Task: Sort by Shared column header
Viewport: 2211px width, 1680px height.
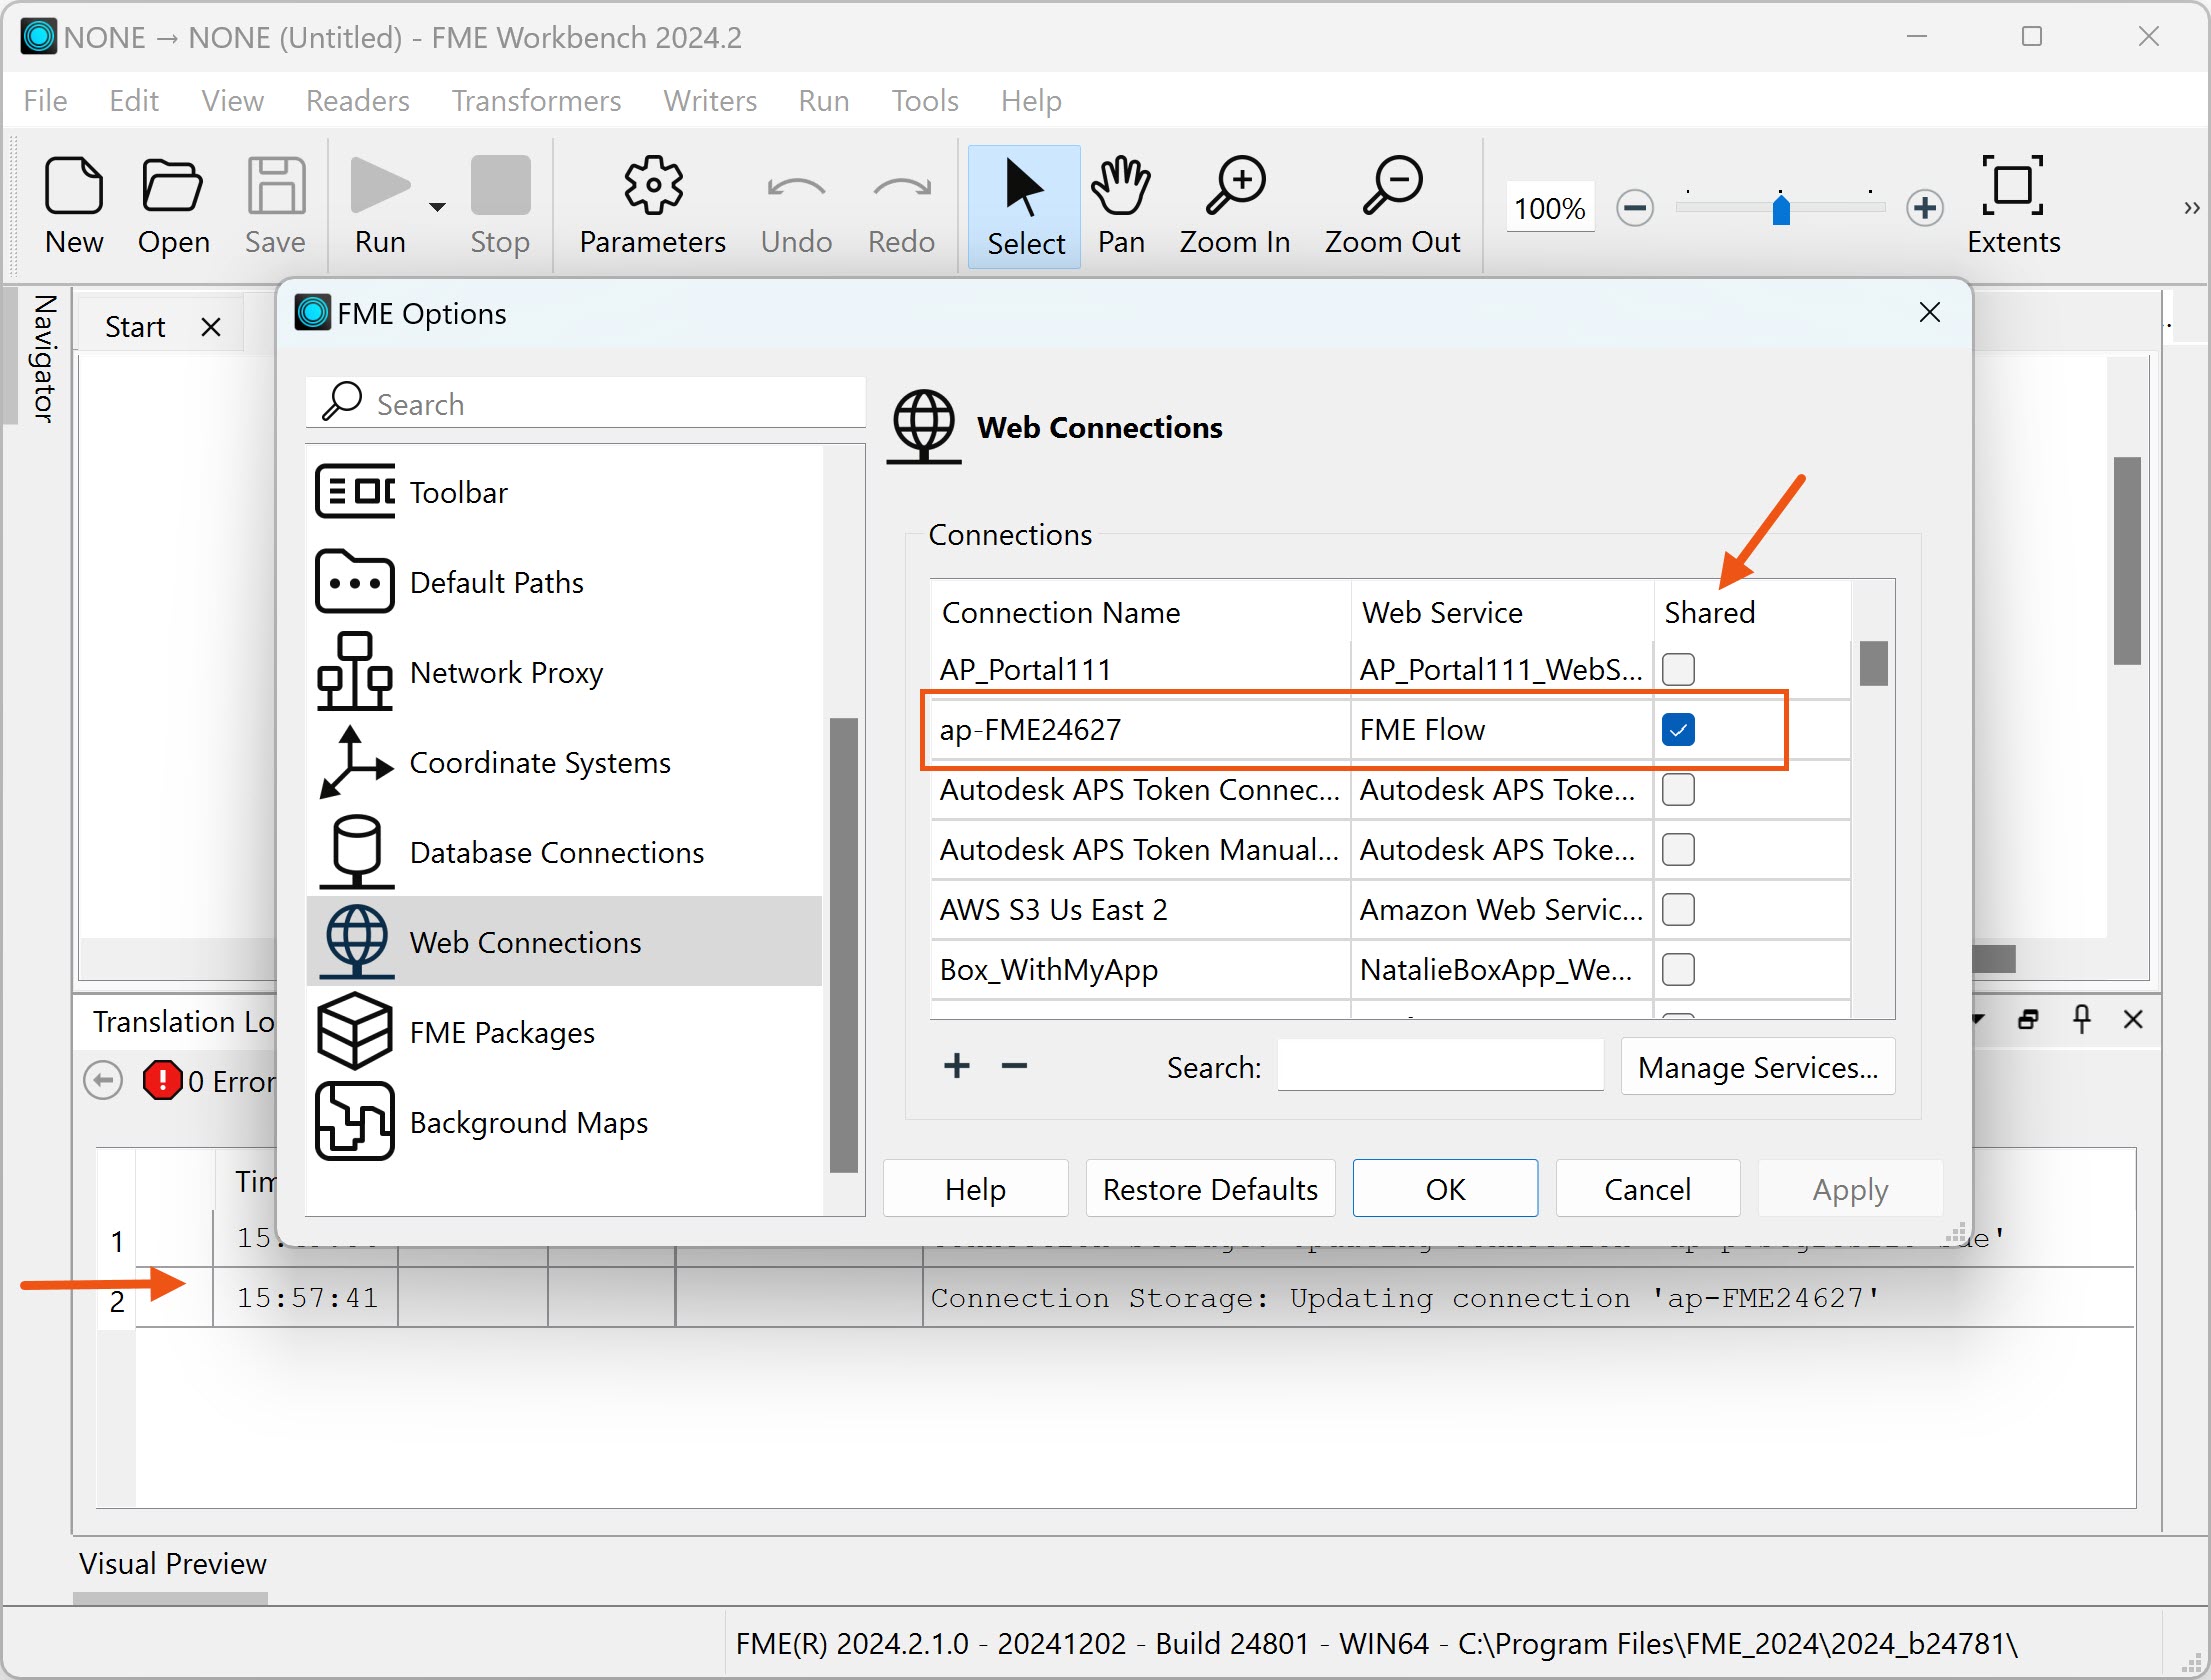Action: (1752, 611)
